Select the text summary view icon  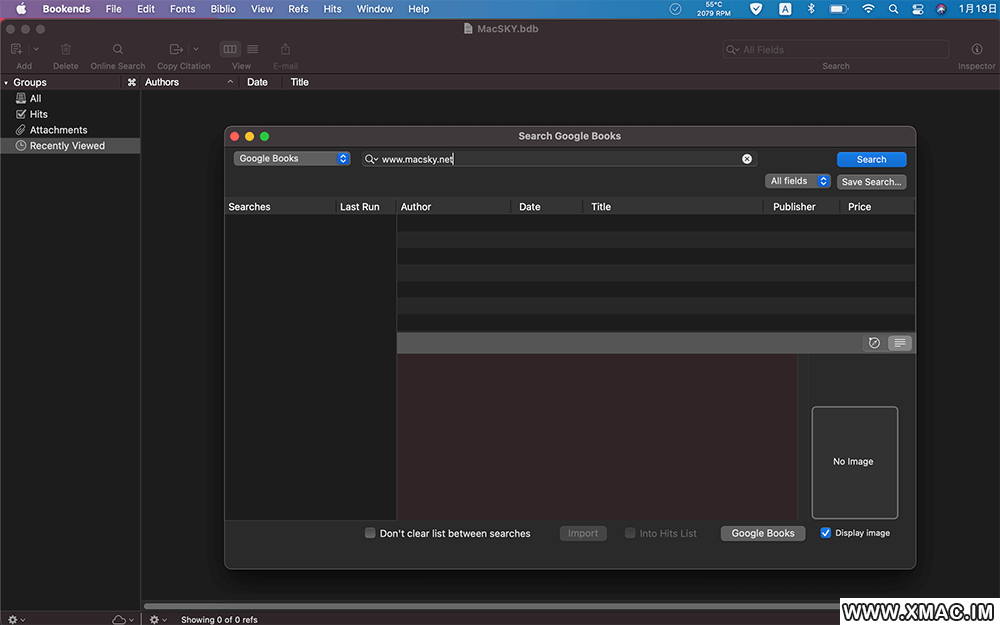[x=900, y=343]
